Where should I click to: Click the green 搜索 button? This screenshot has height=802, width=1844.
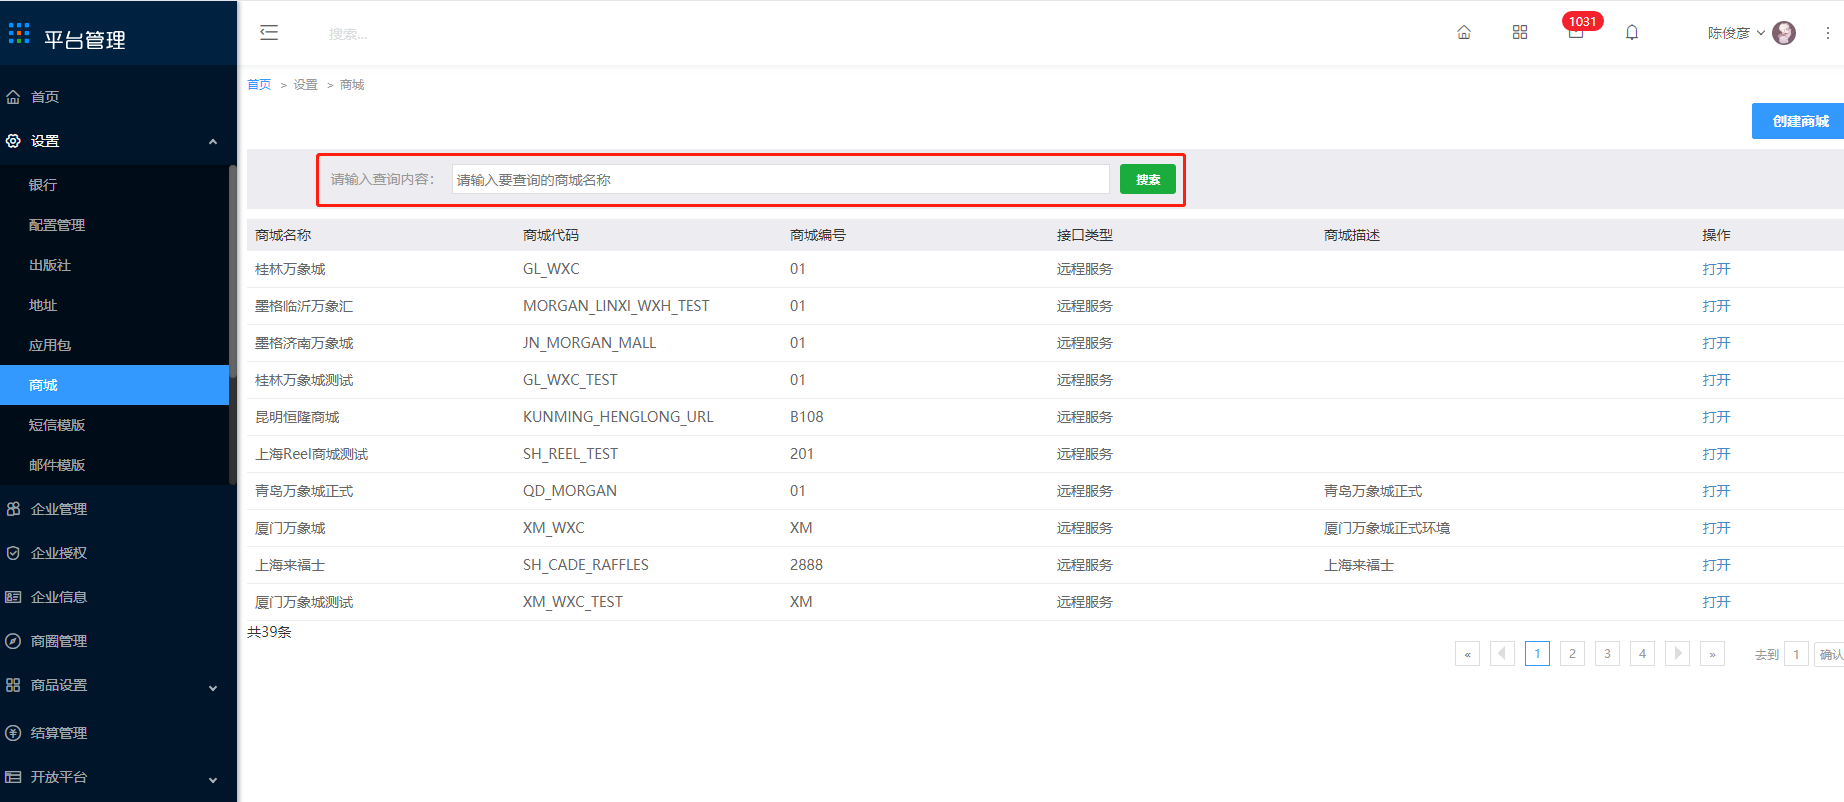click(x=1148, y=180)
